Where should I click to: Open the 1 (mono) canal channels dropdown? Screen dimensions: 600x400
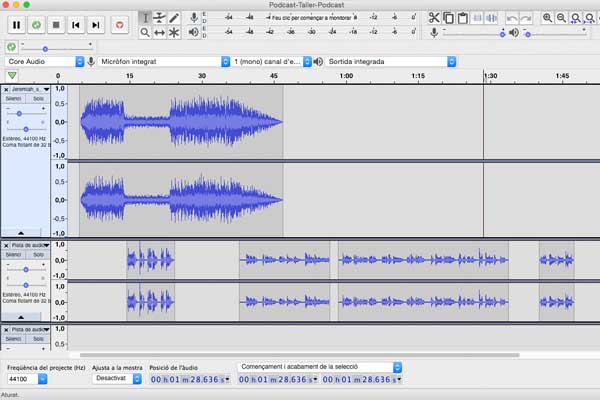pos(271,62)
